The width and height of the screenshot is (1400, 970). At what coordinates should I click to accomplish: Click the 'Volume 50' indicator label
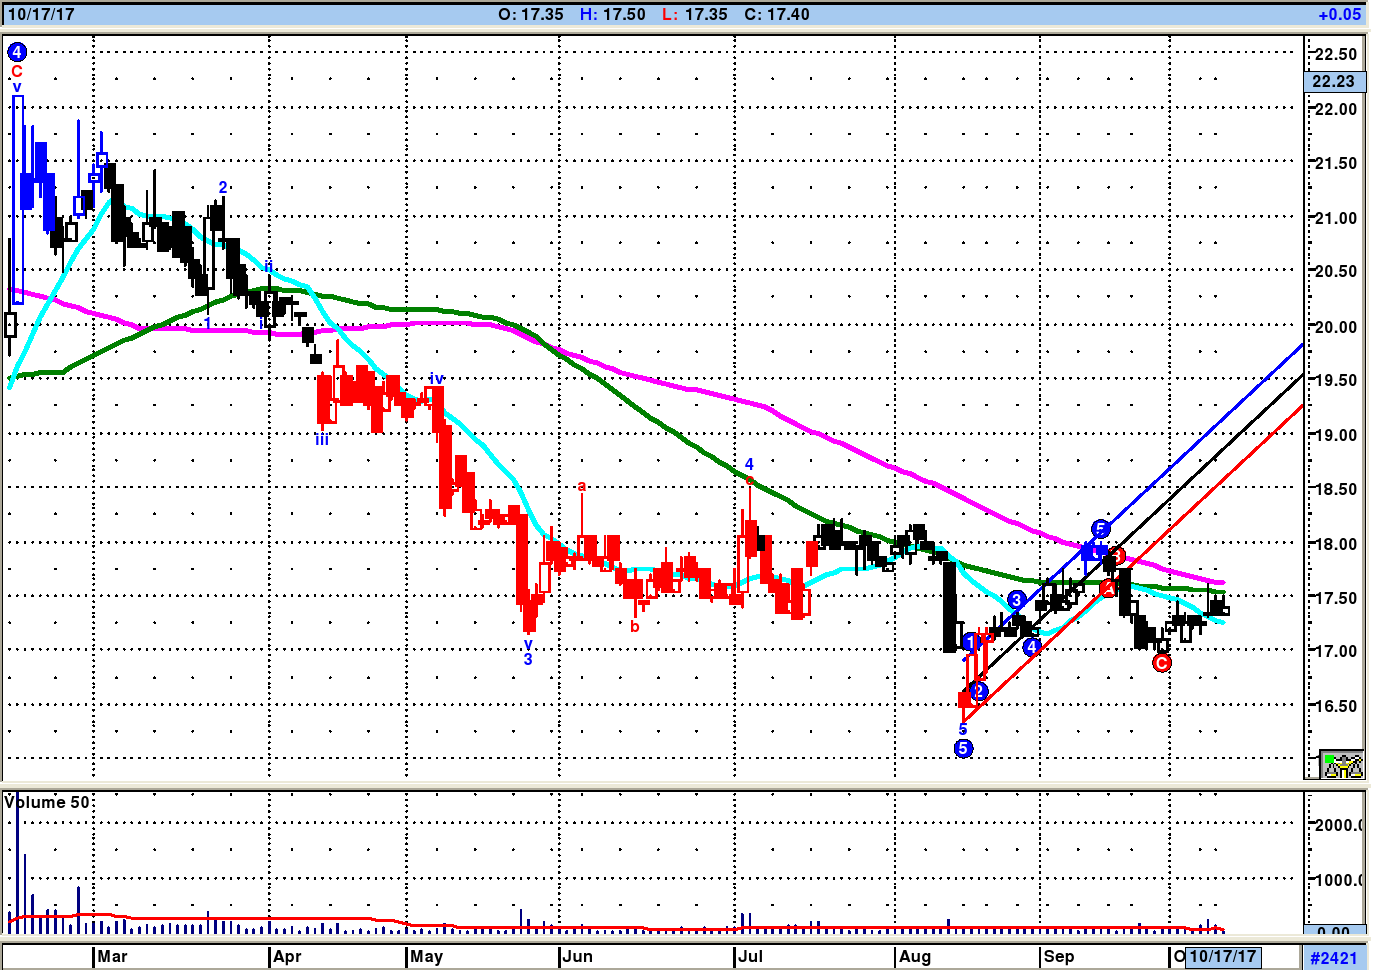(x=47, y=802)
